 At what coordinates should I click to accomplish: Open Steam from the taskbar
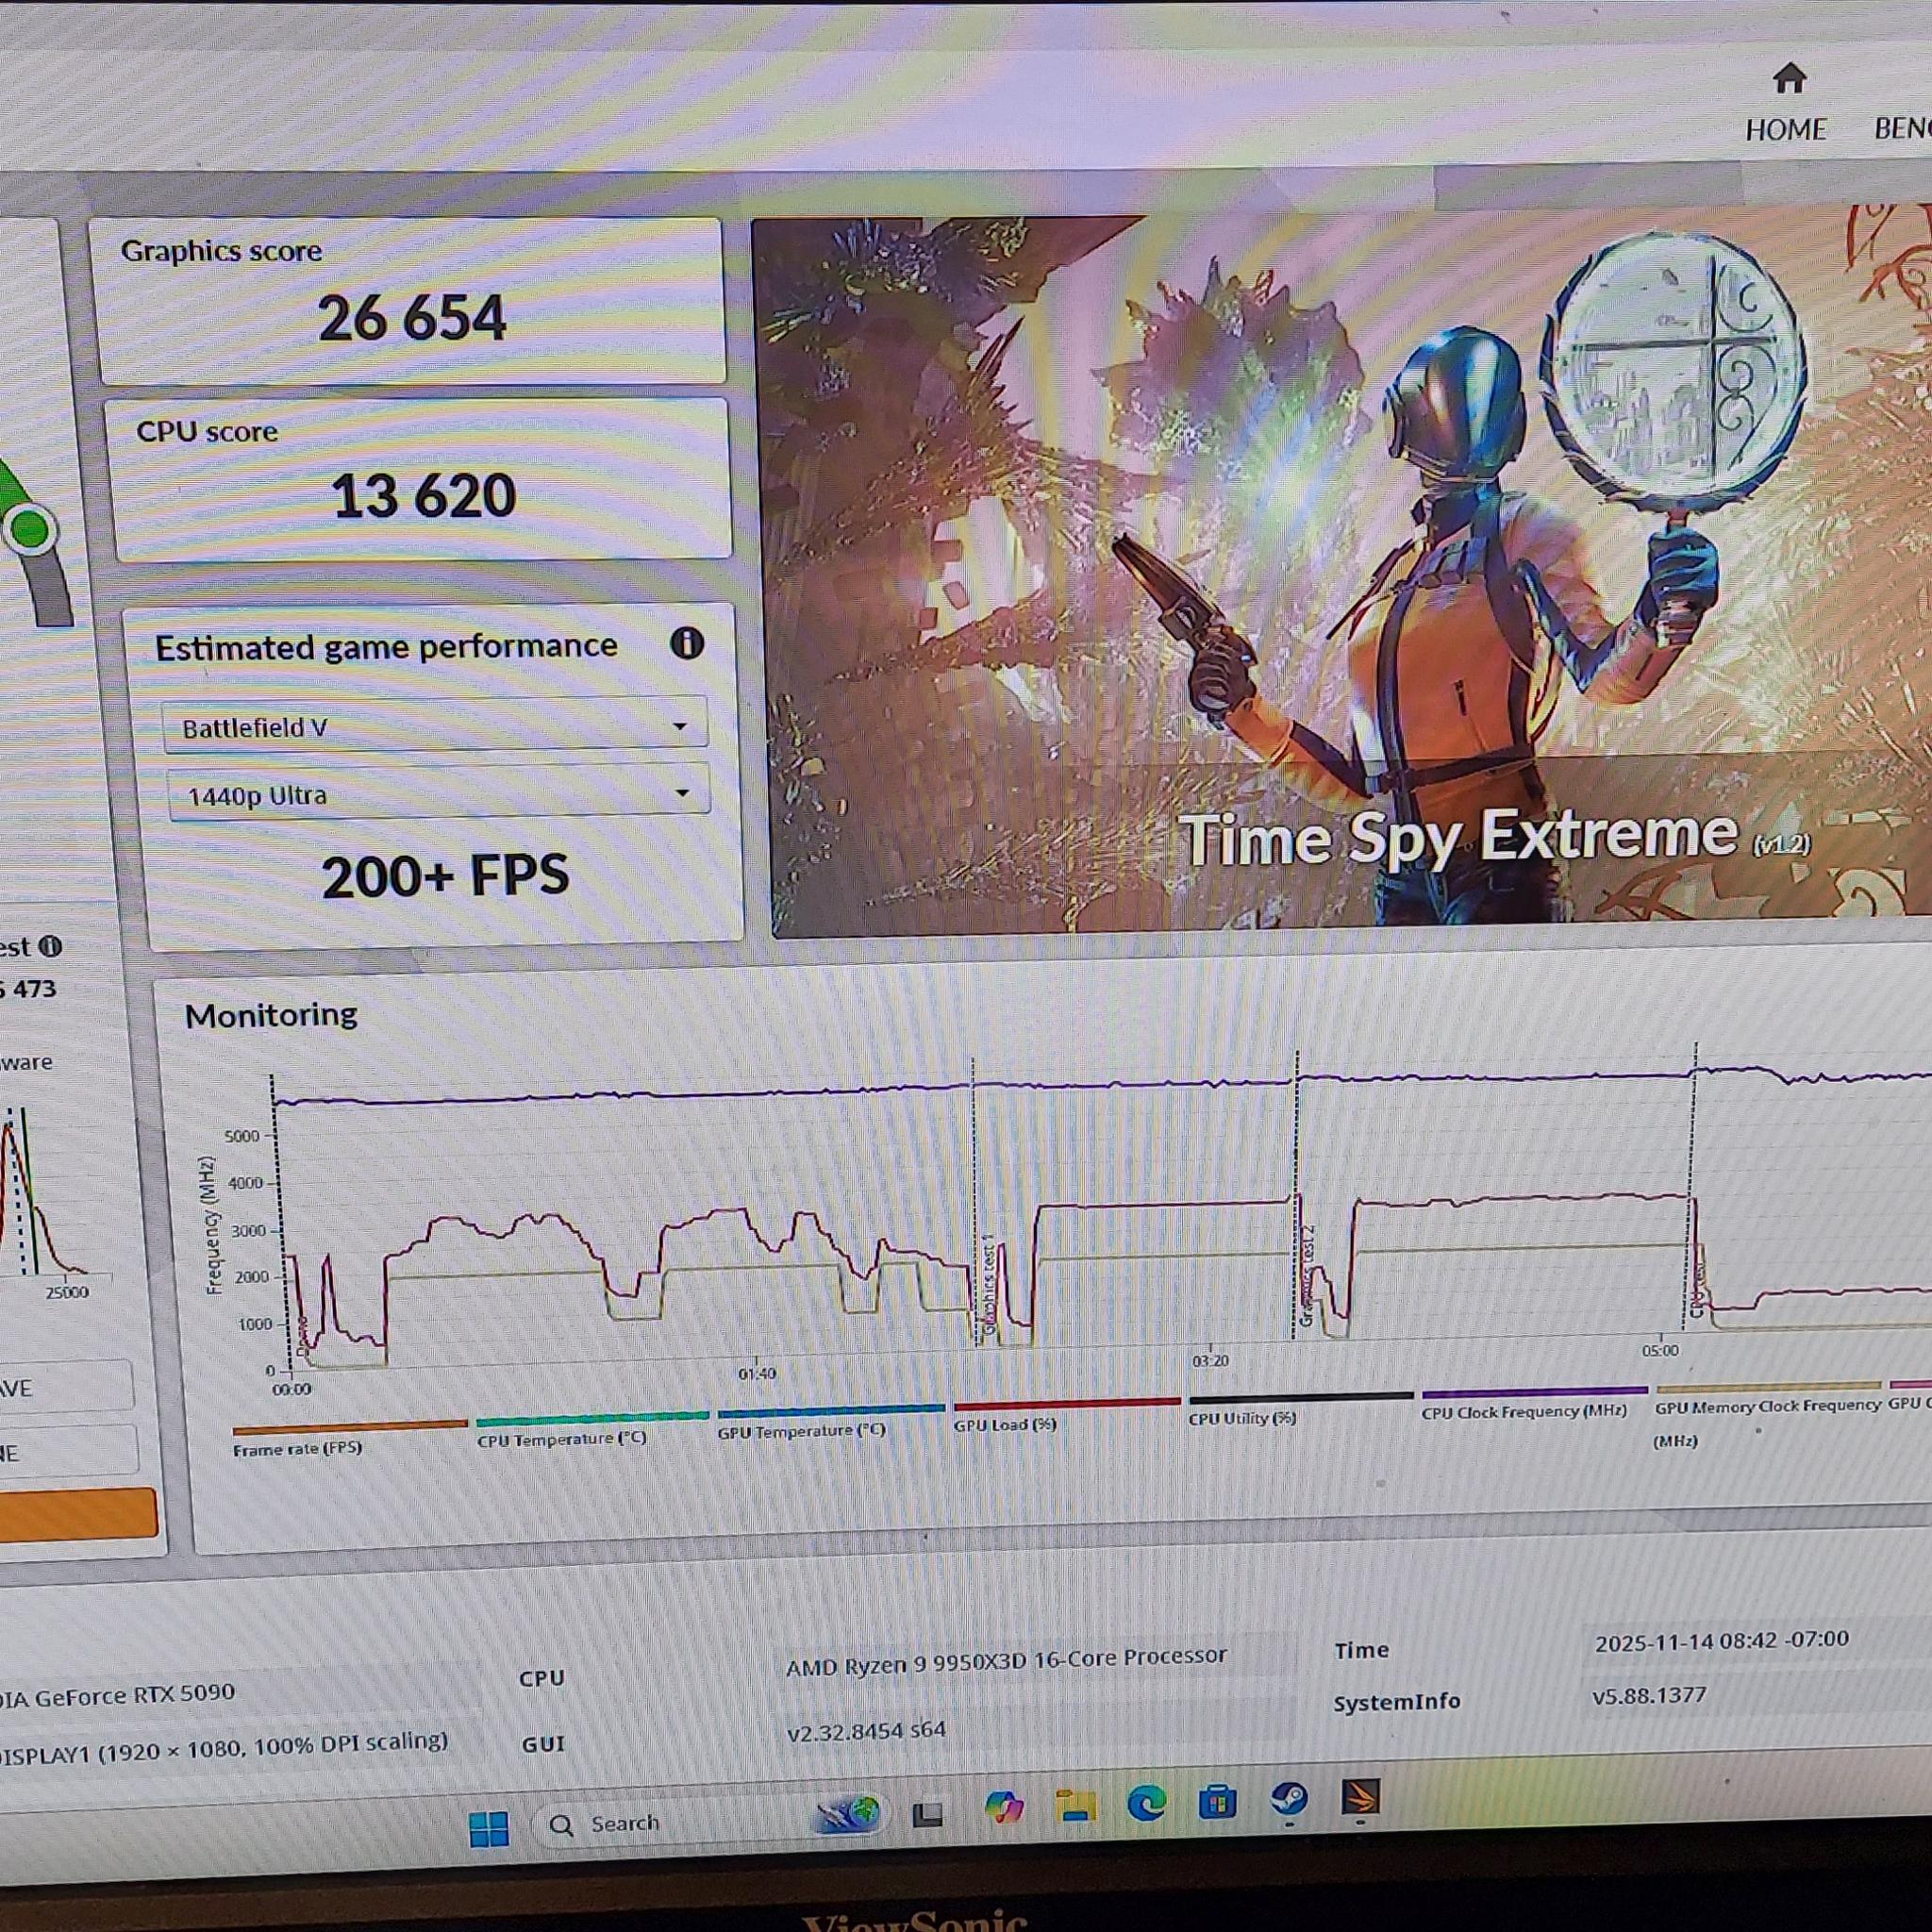coord(1289,1800)
